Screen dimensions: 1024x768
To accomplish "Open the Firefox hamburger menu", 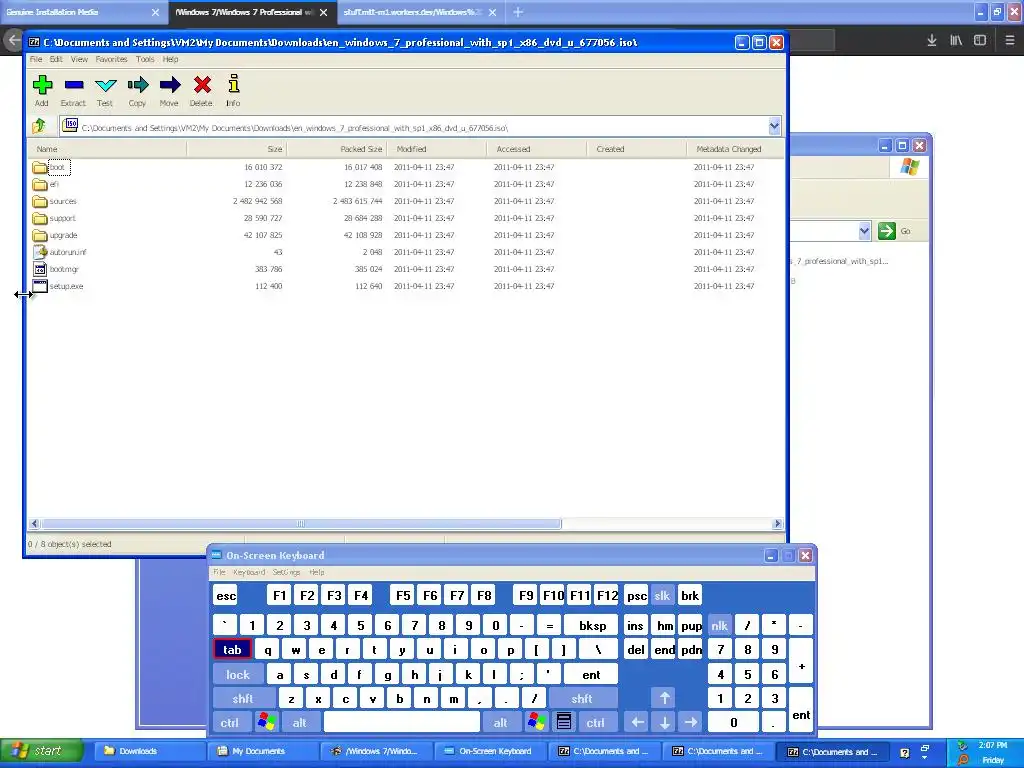I will pyautogui.click(x=1010, y=40).
